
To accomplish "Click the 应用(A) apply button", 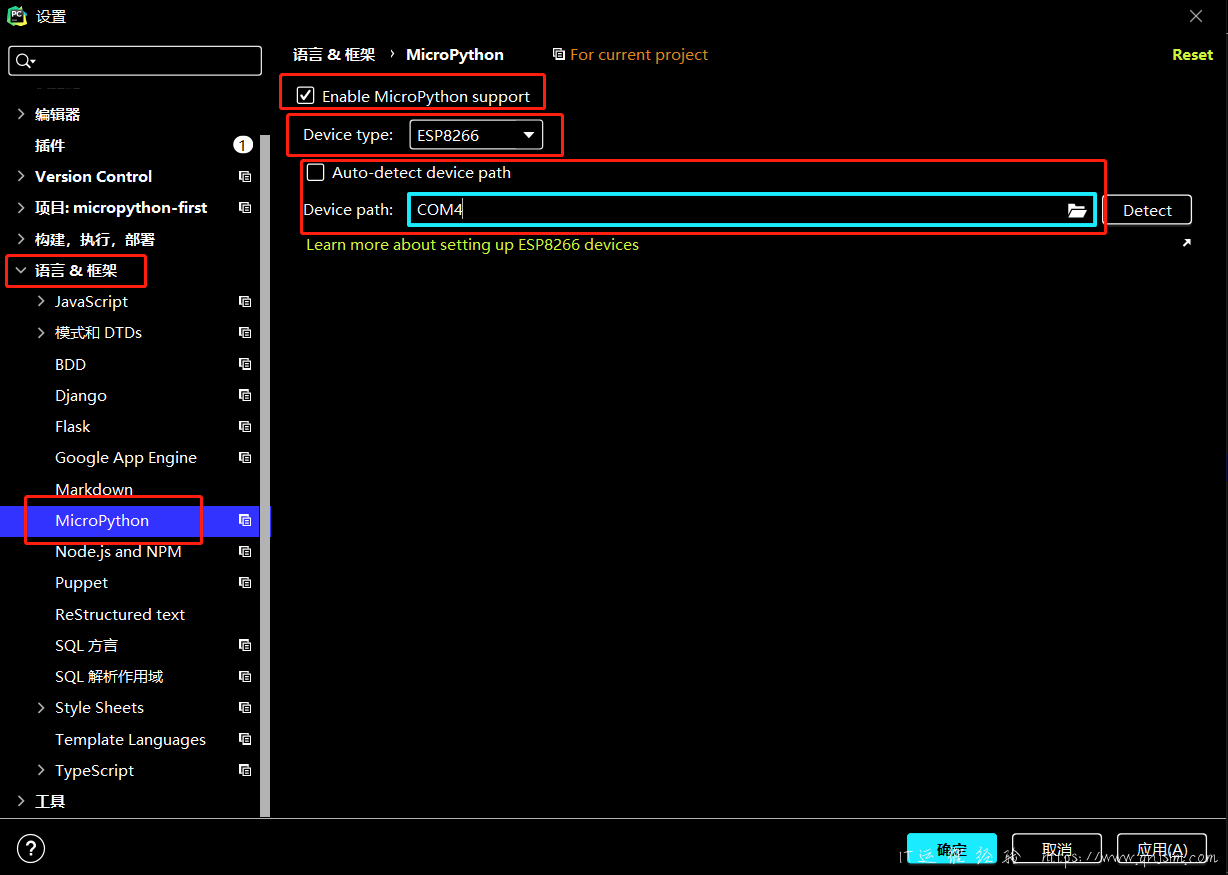I will 1162,849.
